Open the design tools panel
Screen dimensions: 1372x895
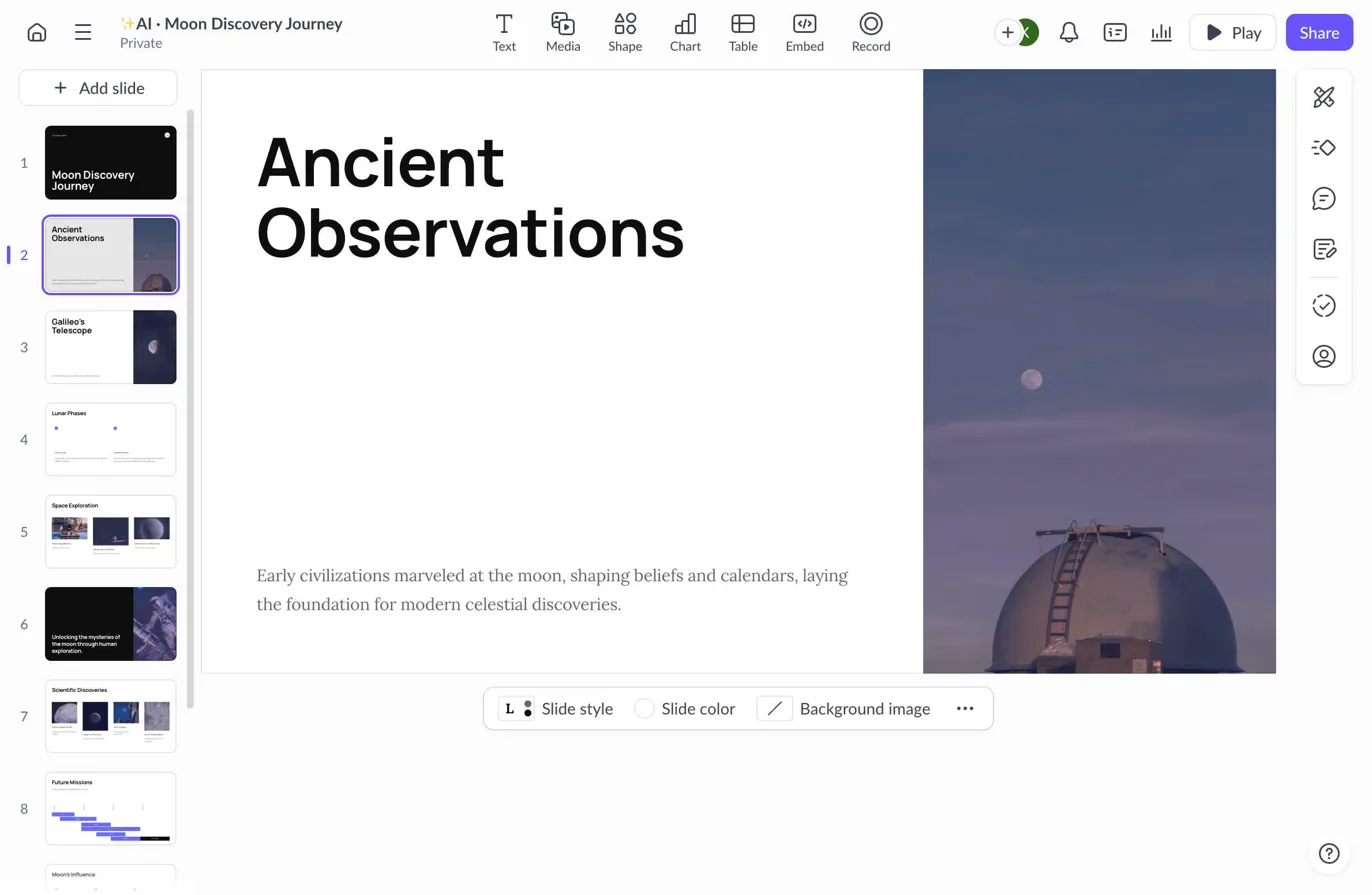click(x=1324, y=97)
